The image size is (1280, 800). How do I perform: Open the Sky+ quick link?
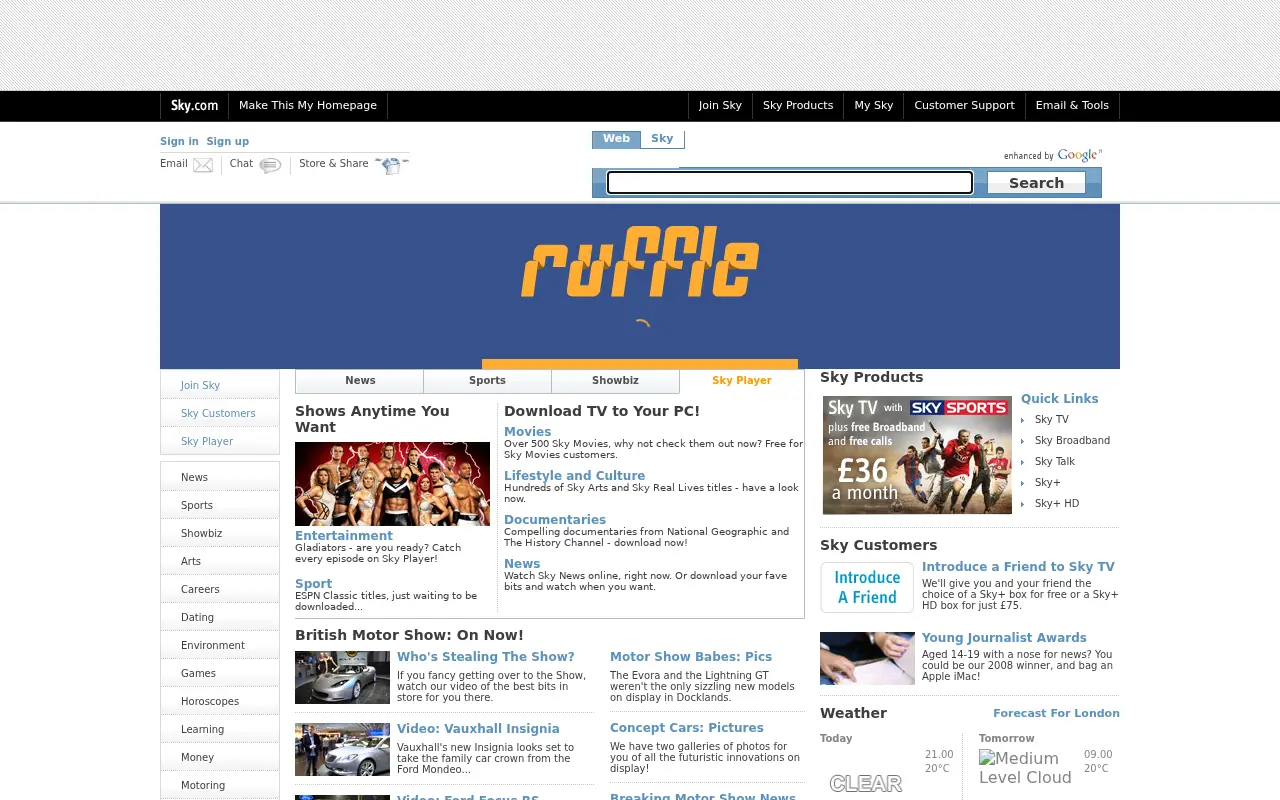point(1048,483)
